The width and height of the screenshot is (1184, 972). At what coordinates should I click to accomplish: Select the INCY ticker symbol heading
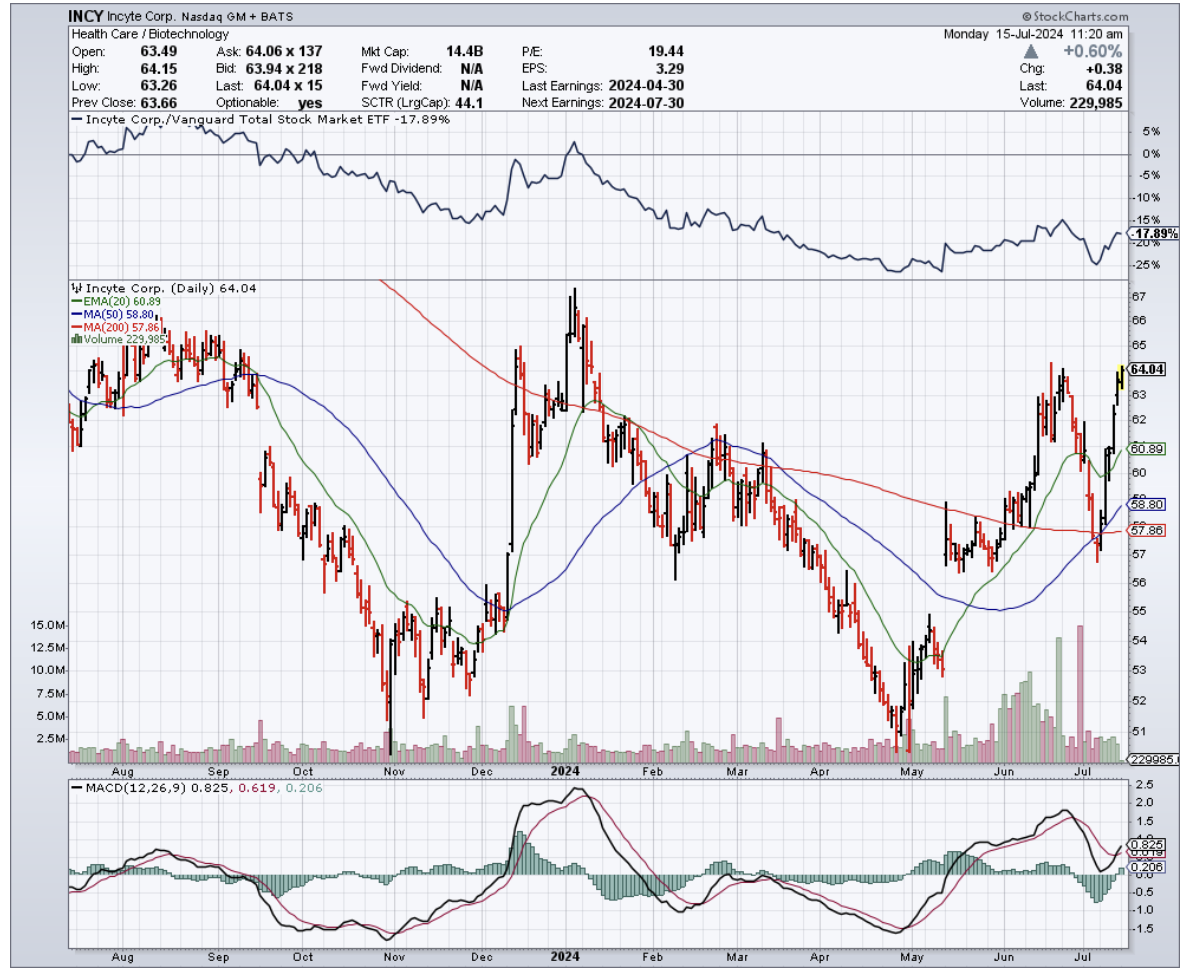[x=83, y=17]
